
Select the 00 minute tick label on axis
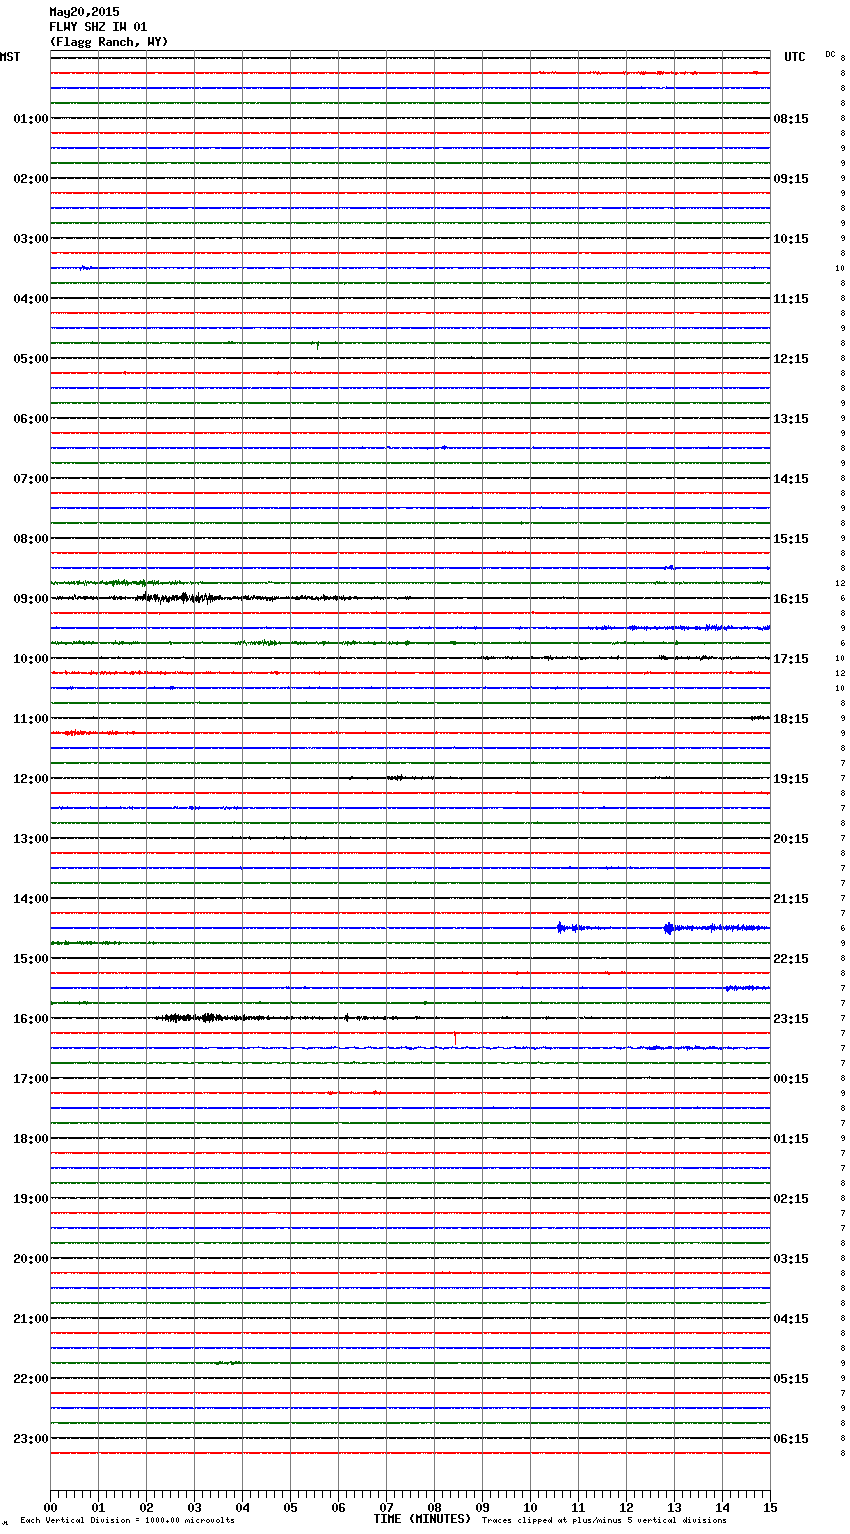coord(50,1507)
